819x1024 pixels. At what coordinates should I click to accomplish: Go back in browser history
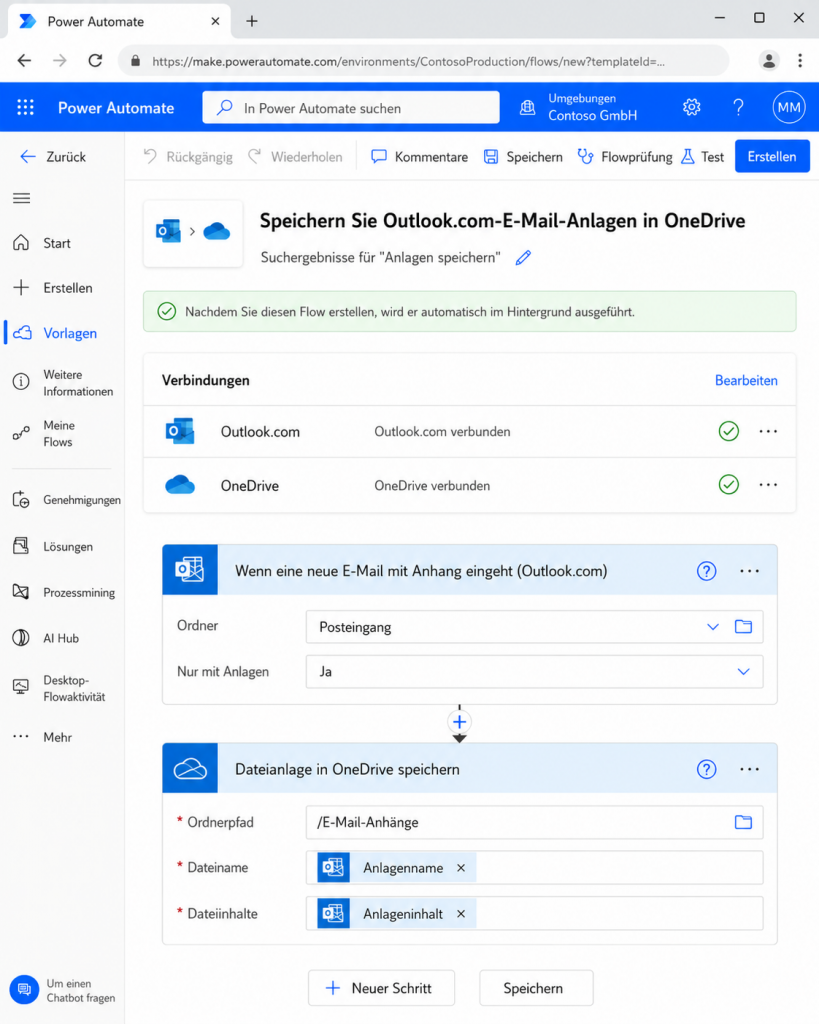(x=24, y=61)
